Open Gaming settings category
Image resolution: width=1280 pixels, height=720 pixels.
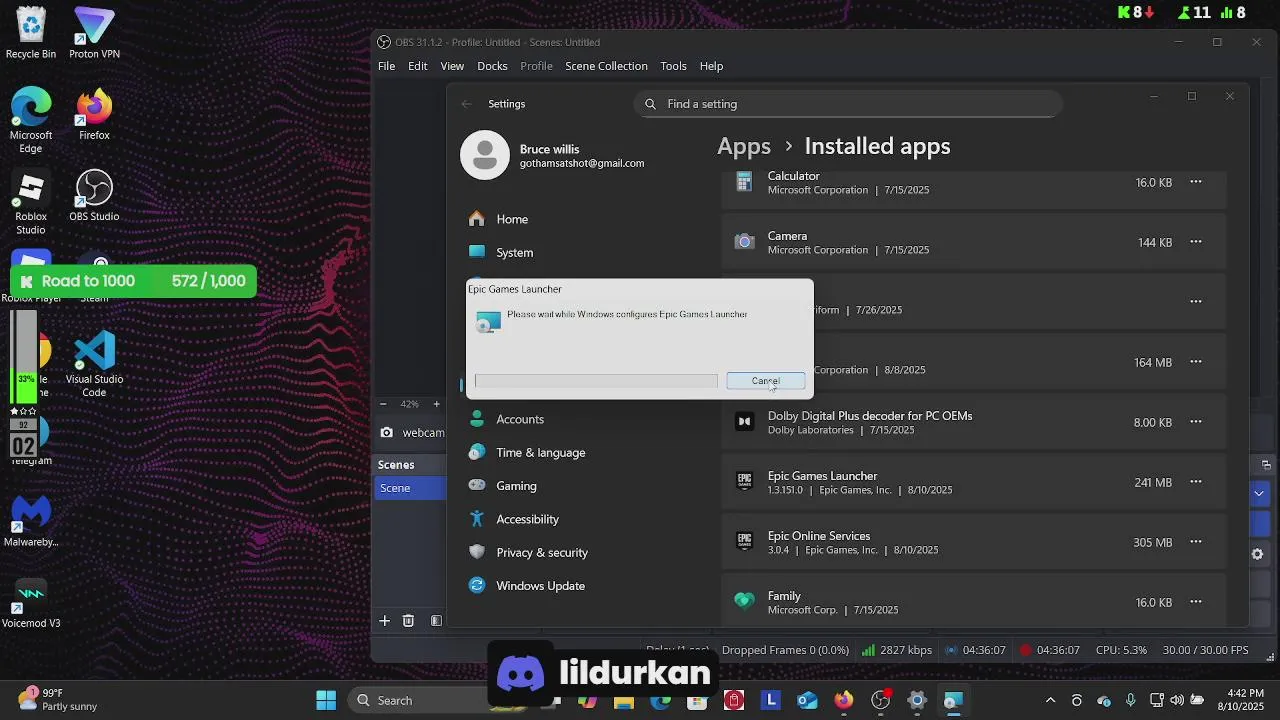pyautogui.click(x=517, y=486)
